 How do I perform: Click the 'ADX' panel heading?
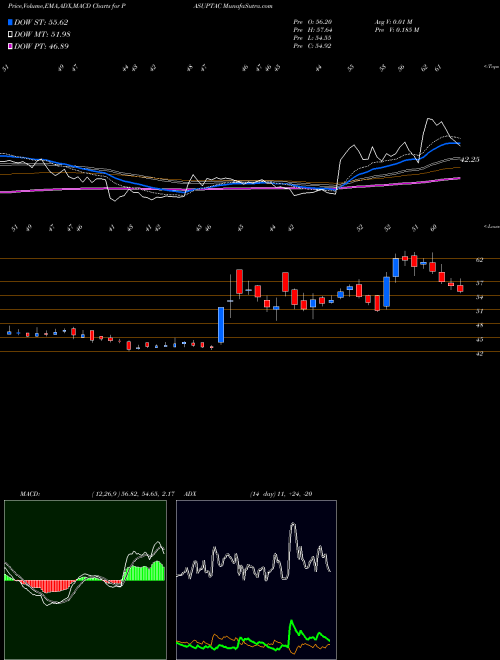[190, 494]
